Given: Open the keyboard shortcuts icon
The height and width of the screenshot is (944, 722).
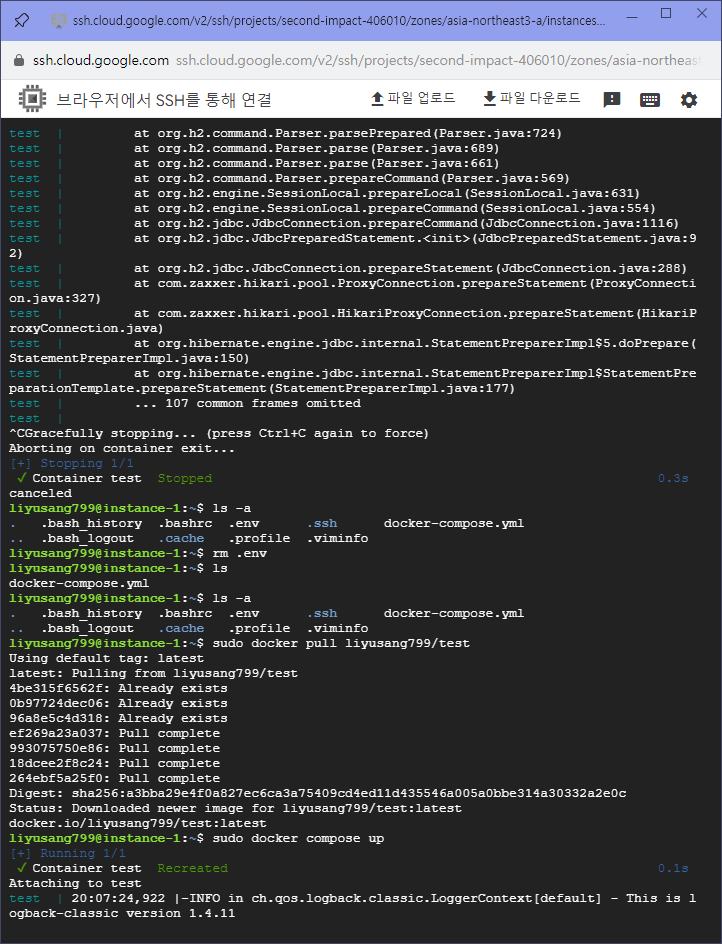Looking at the screenshot, I should [650, 100].
